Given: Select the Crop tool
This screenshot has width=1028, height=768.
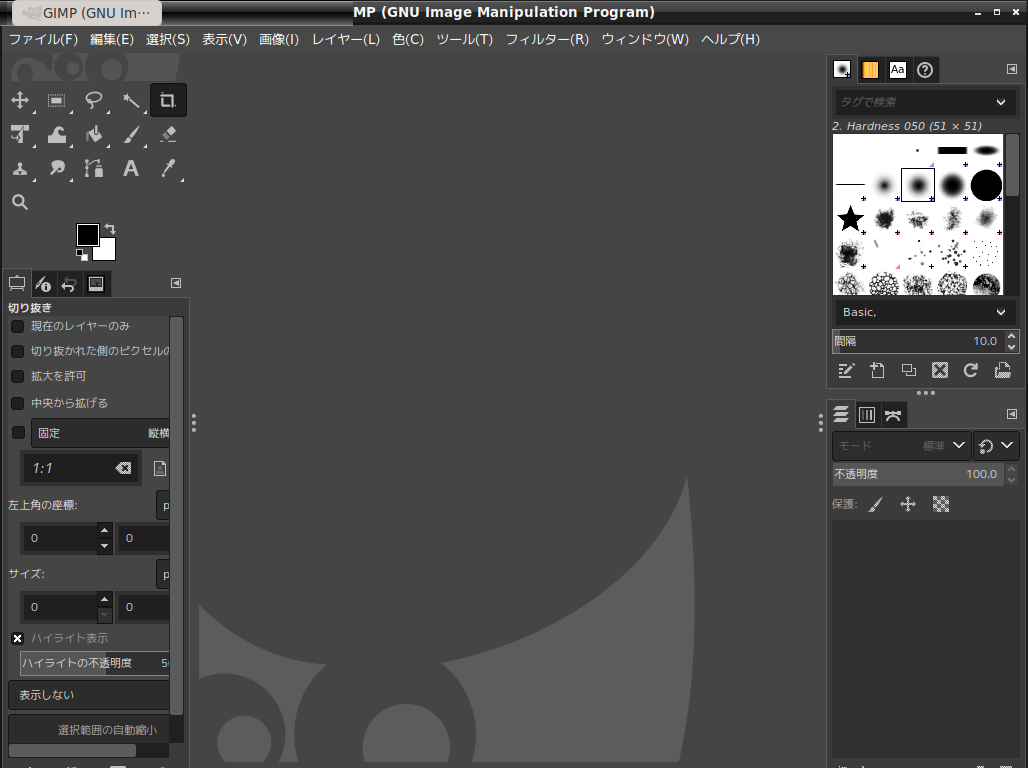Looking at the screenshot, I should [168, 100].
